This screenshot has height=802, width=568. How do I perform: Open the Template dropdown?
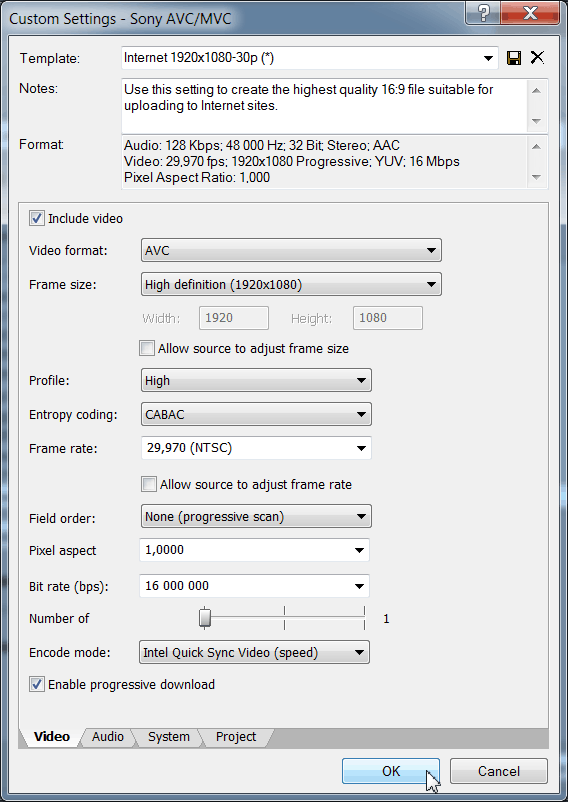[309, 58]
